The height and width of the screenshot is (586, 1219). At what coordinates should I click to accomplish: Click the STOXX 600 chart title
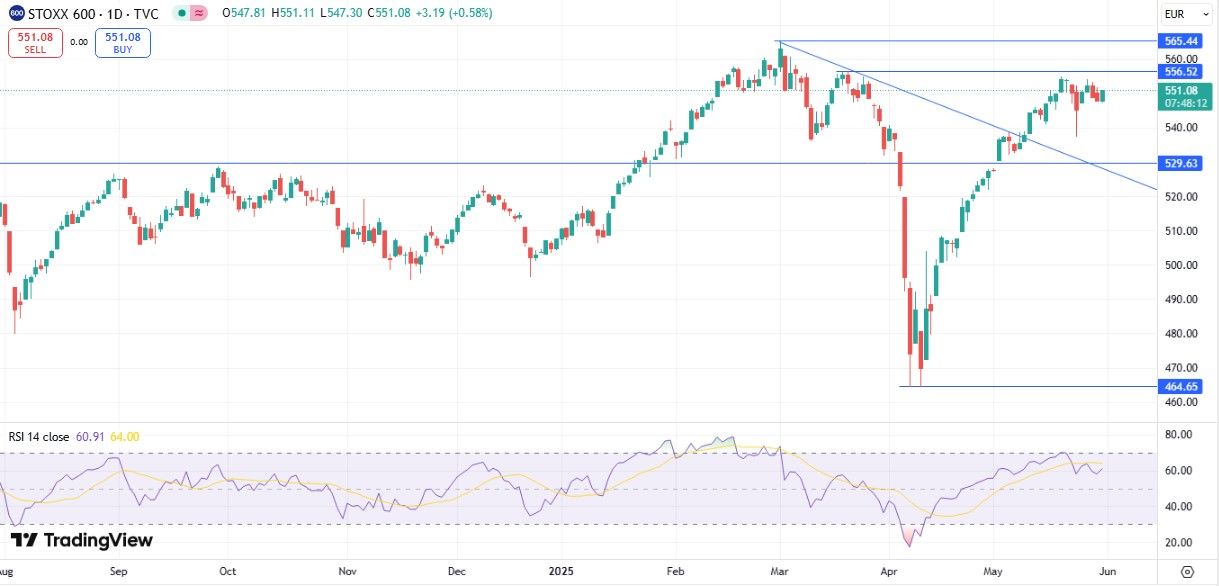(95, 13)
